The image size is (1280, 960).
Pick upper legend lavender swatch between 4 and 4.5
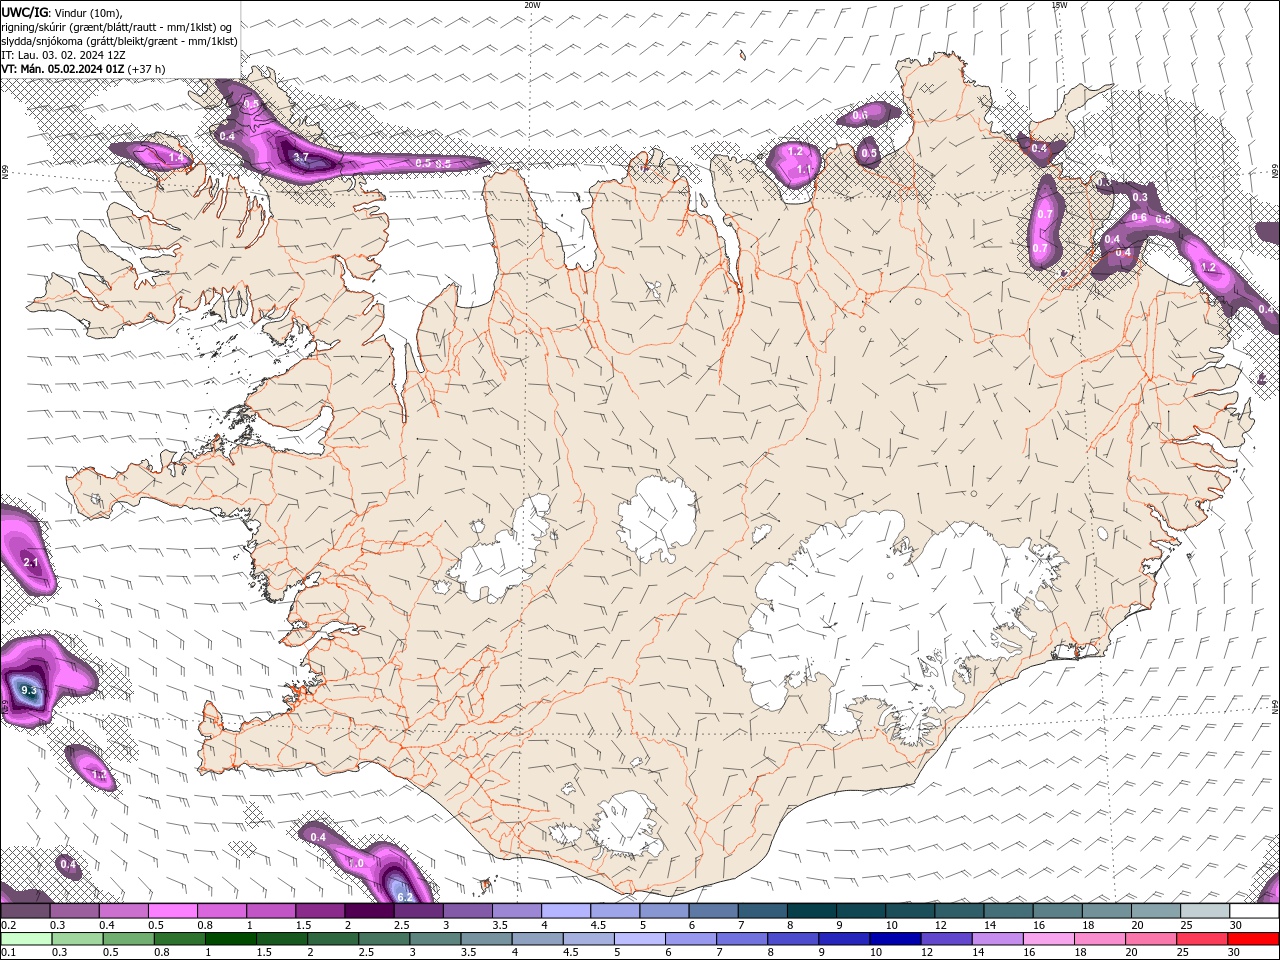pyautogui.click(x=566, y=911)
